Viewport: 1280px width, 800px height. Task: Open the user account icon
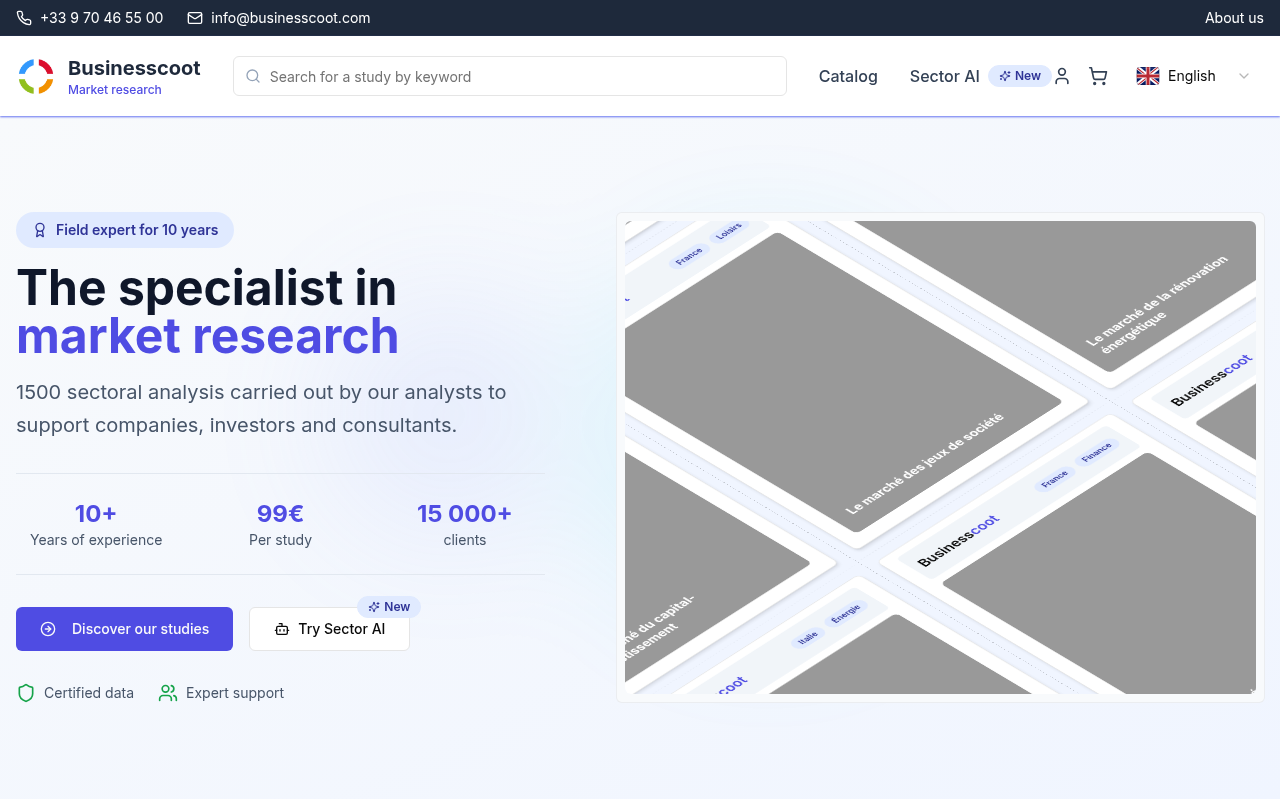[1062, 76]
